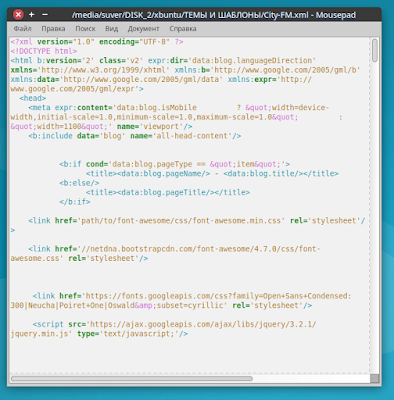Click the title bar with City-FM.xml path
This screenshot has height=400, width=394.
coord(214,15)
